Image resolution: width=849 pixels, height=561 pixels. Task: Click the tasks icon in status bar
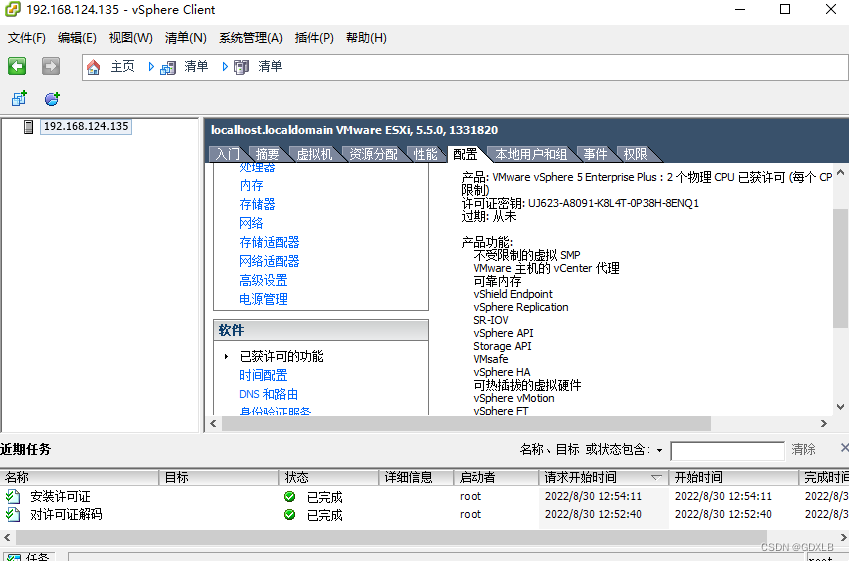point(14,557)
